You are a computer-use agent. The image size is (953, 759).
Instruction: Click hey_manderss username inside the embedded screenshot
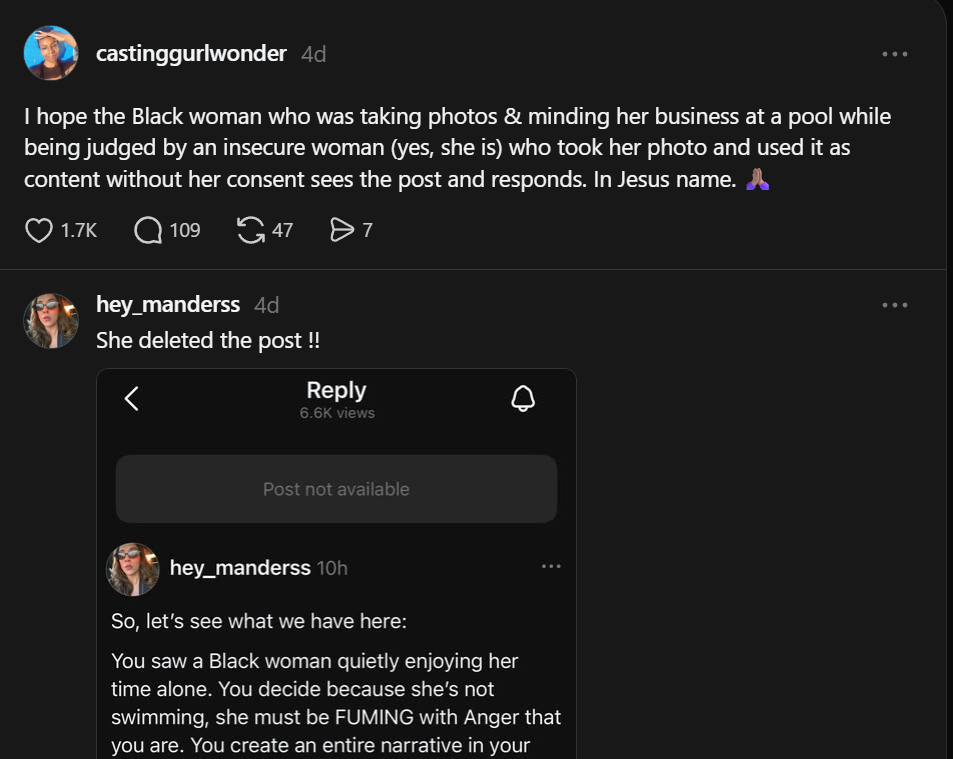(240, 568)
